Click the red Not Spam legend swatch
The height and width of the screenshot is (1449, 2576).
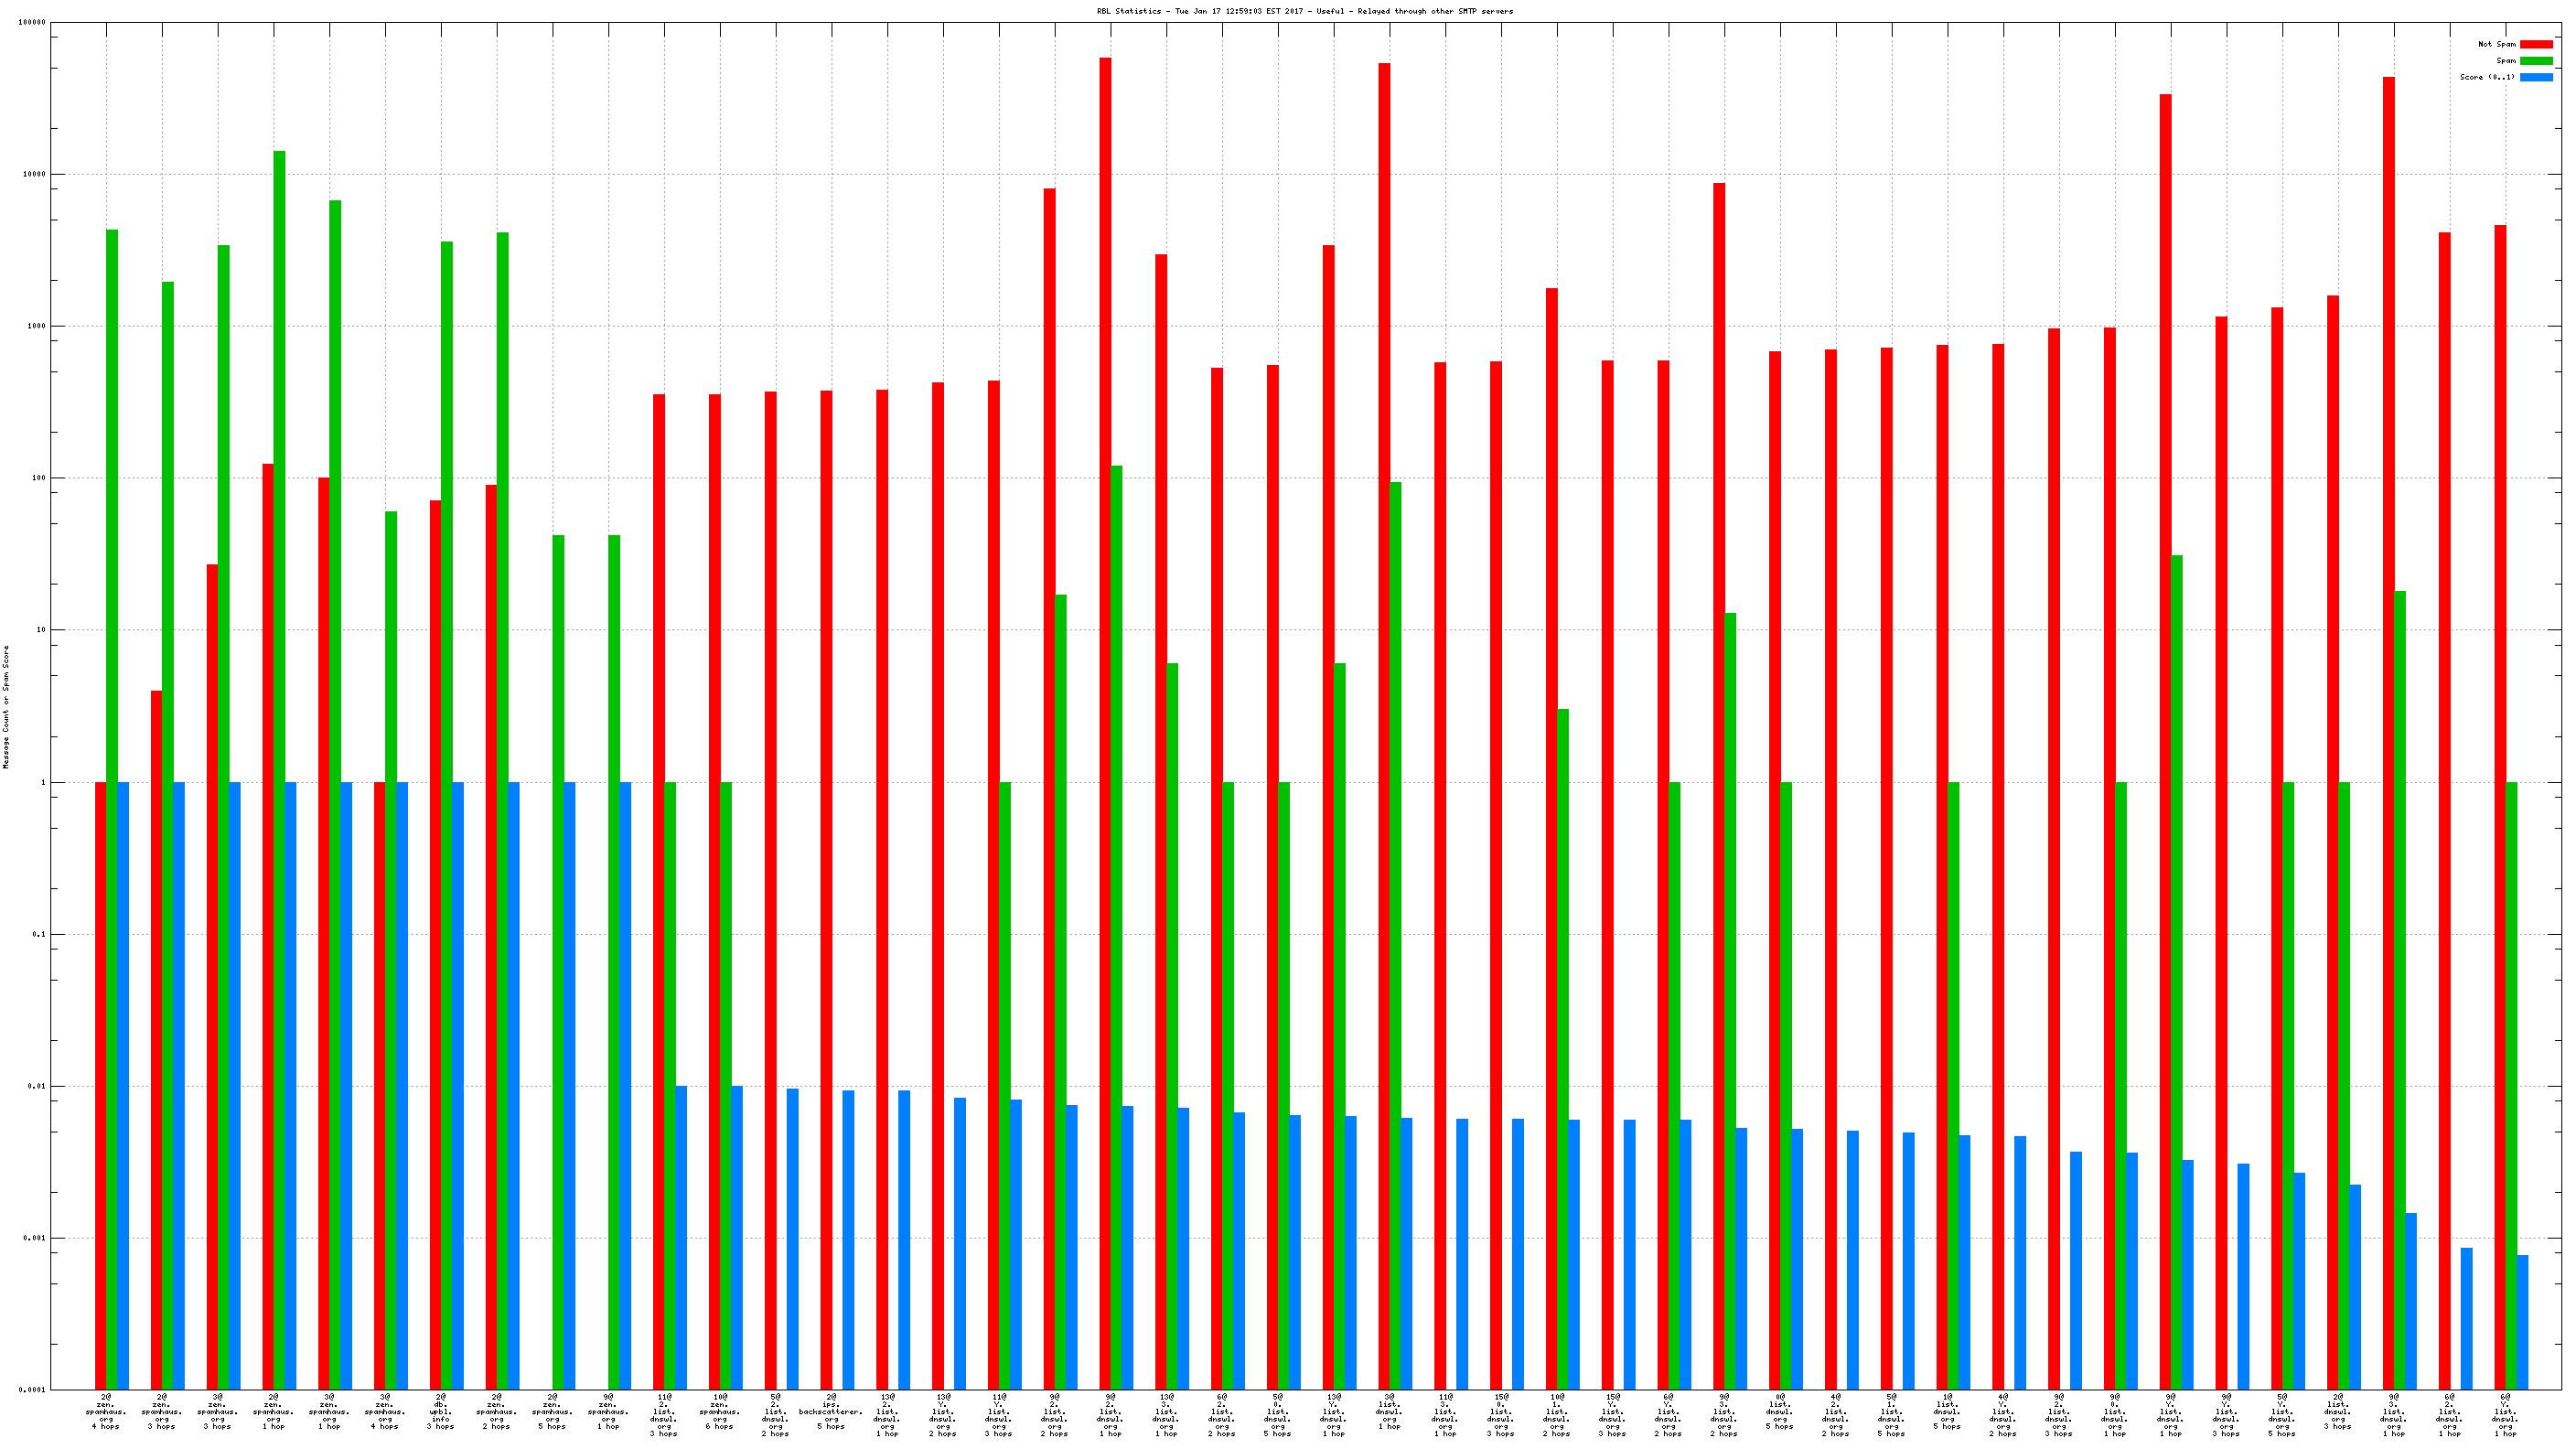[2535, 44]
